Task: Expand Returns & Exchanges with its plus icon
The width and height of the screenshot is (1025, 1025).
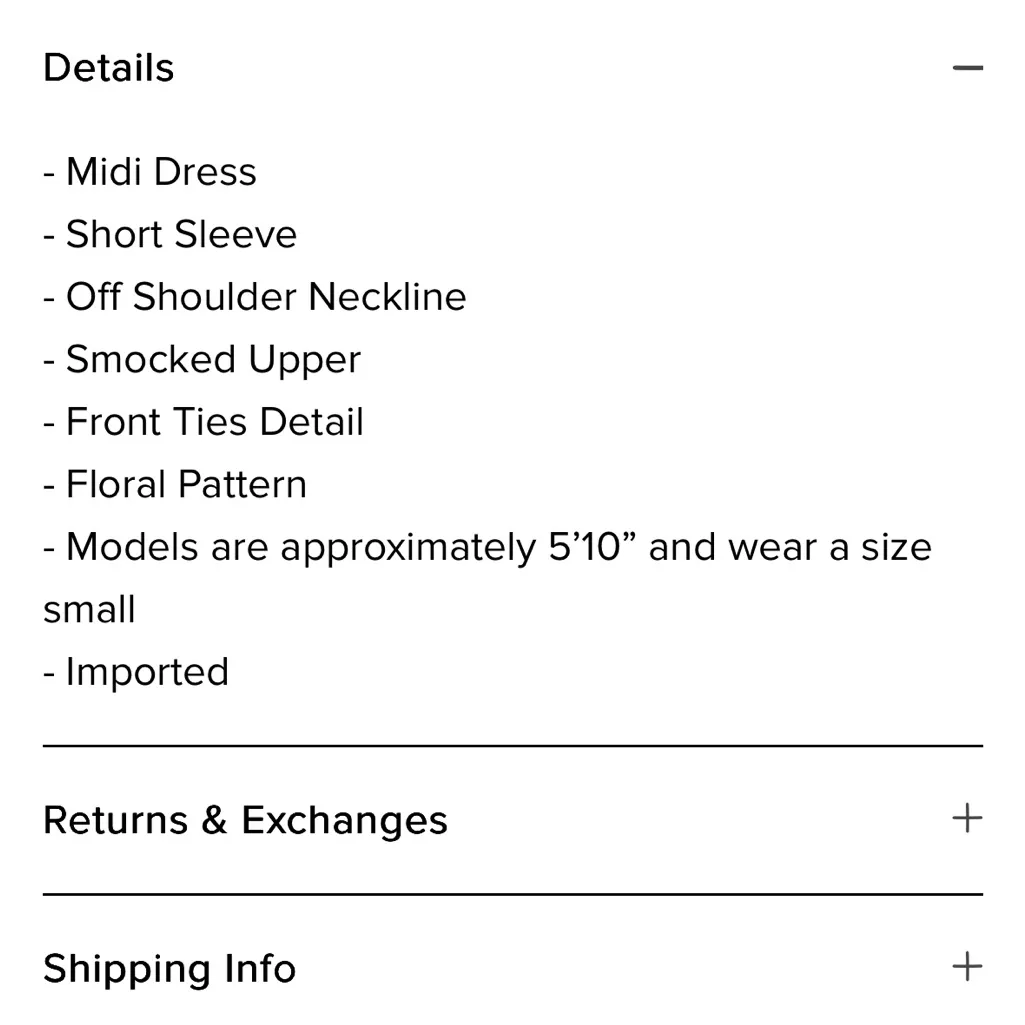Action: click(966, 819)
